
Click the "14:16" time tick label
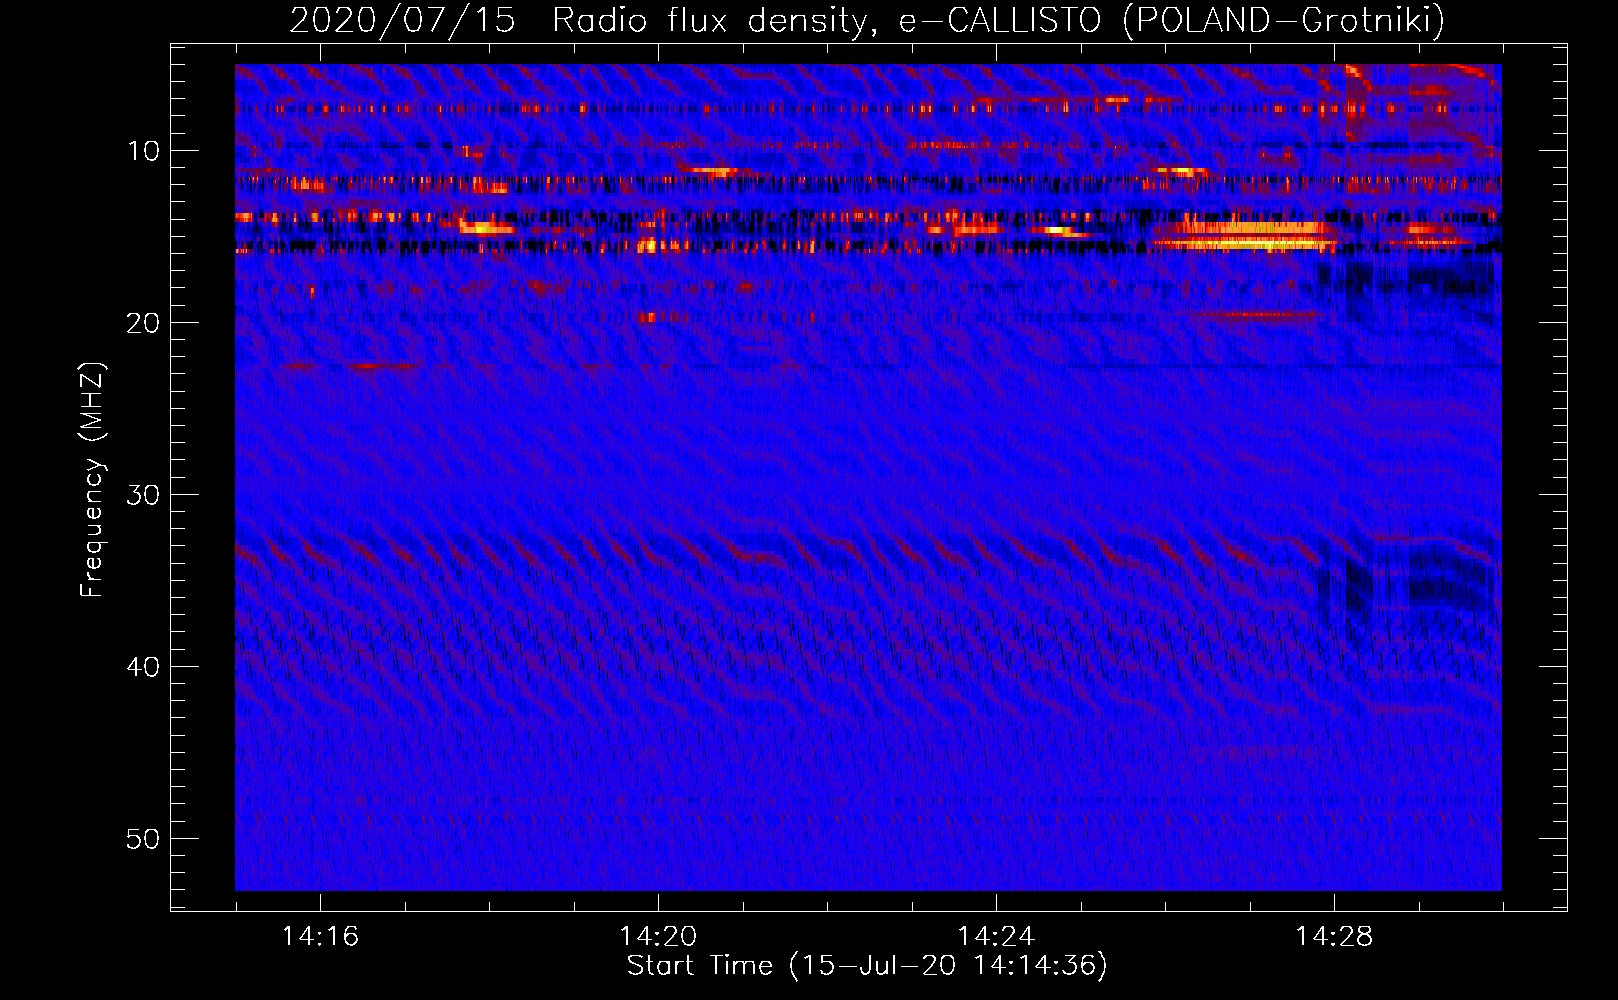(320, 936)
